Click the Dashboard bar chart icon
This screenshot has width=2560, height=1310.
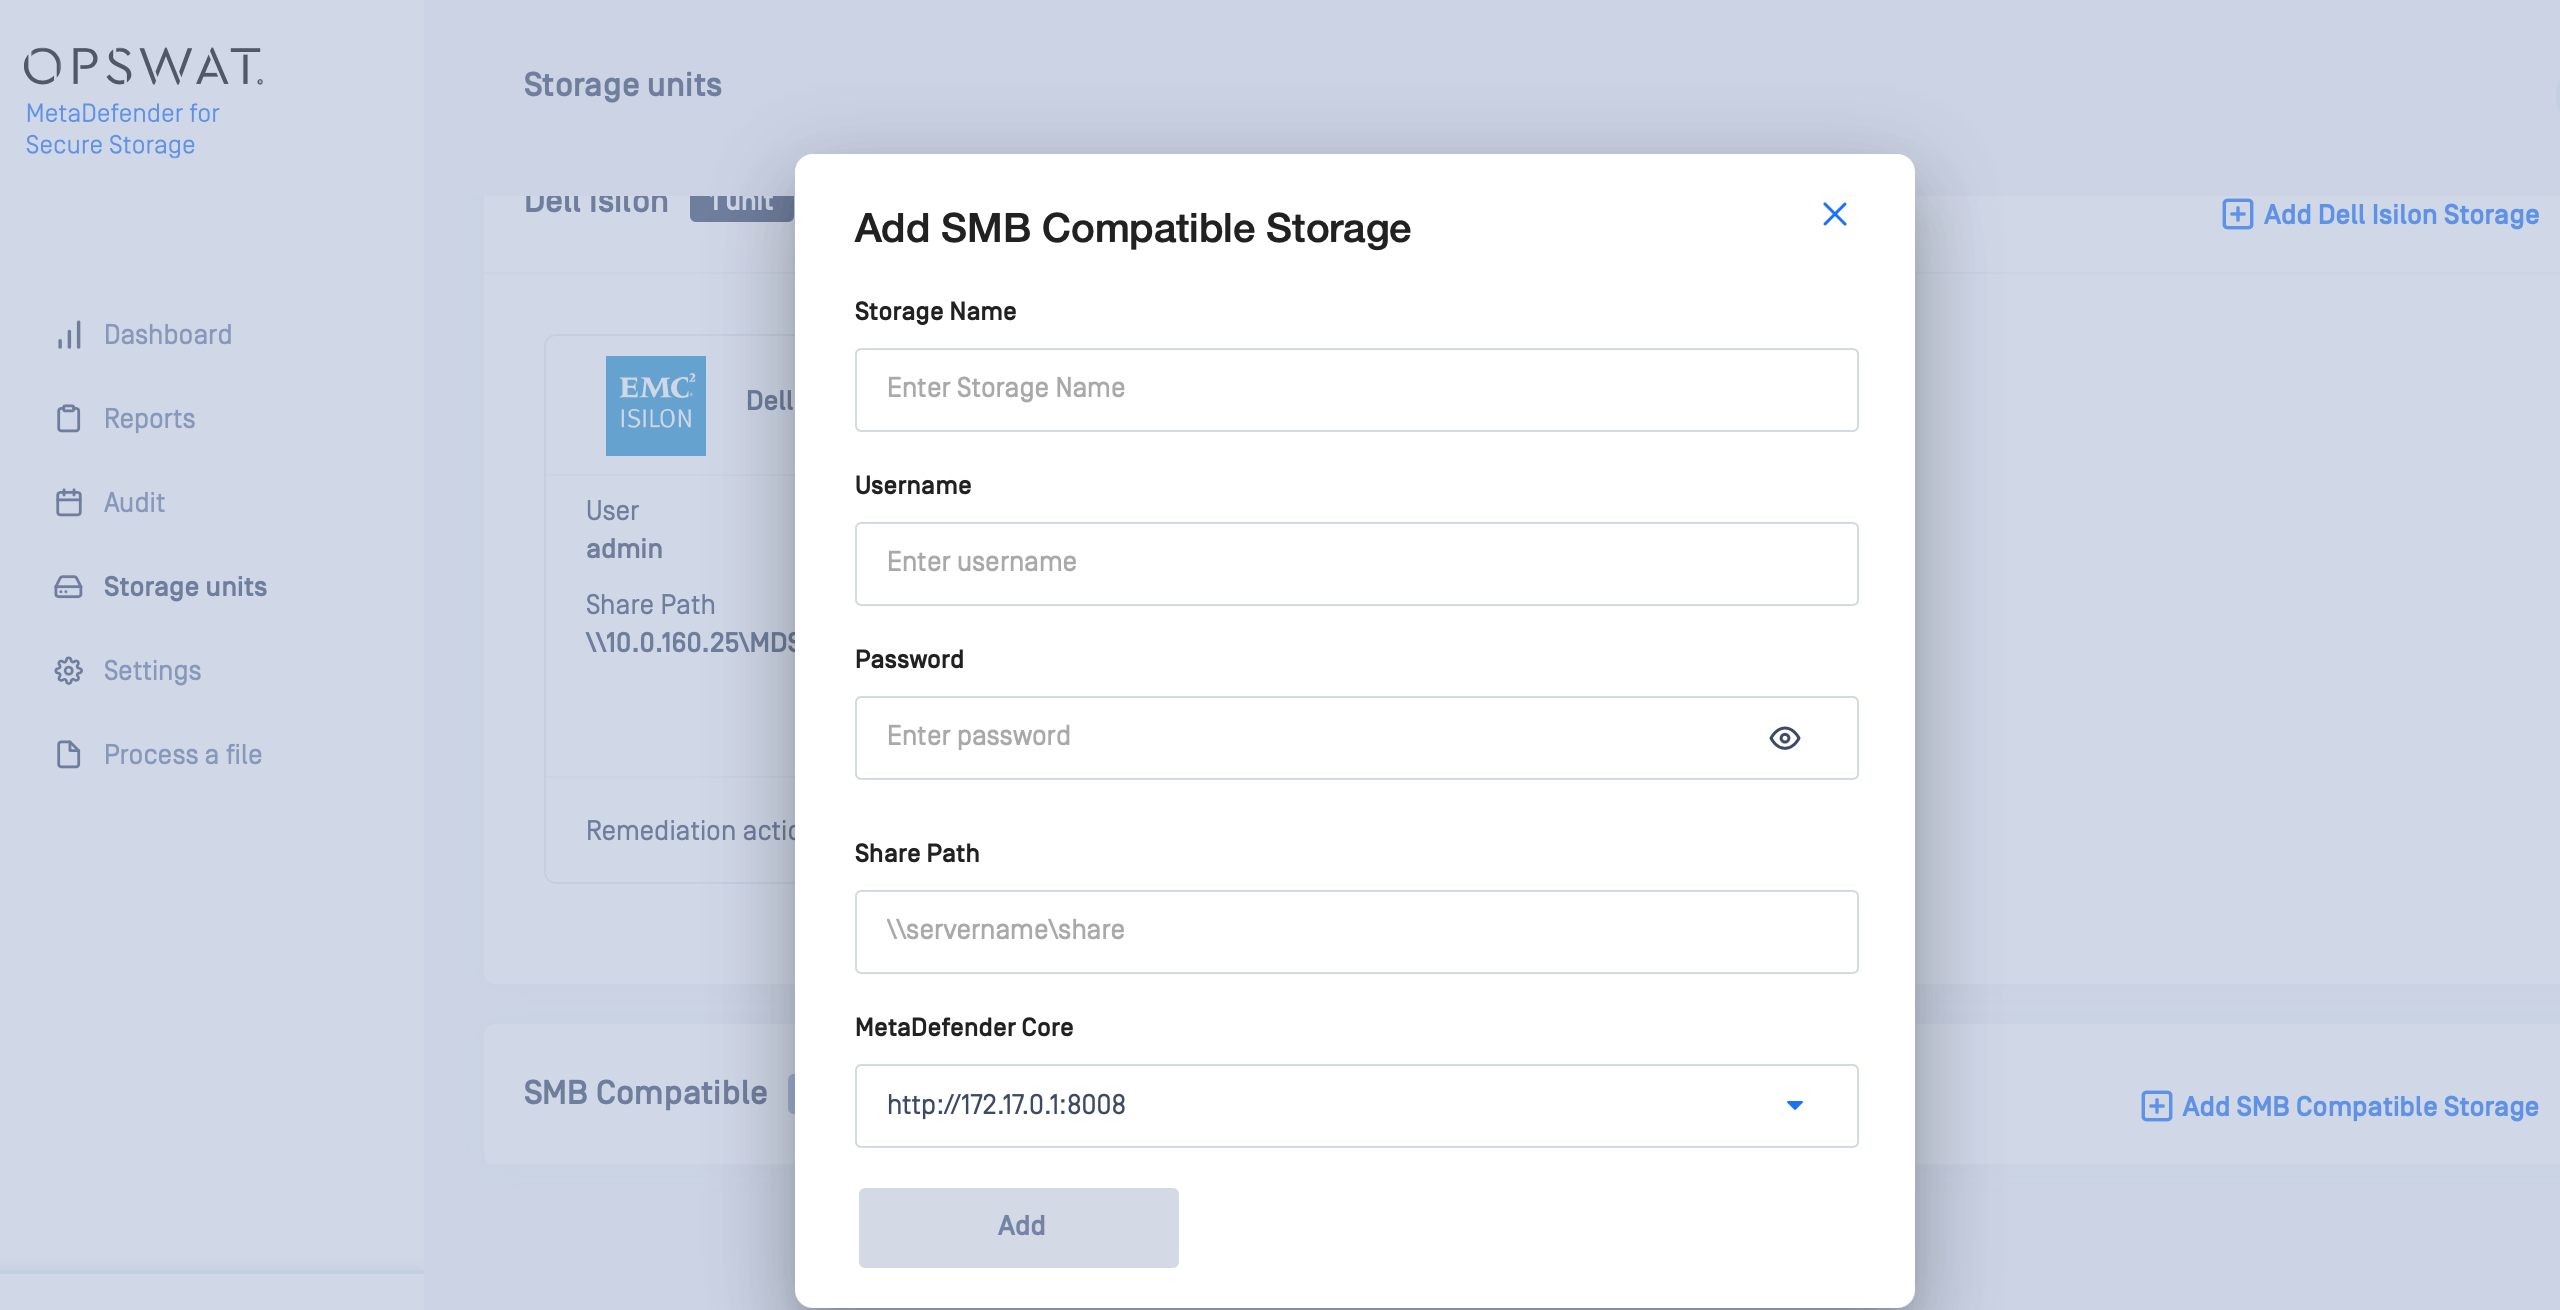[68, 334]
